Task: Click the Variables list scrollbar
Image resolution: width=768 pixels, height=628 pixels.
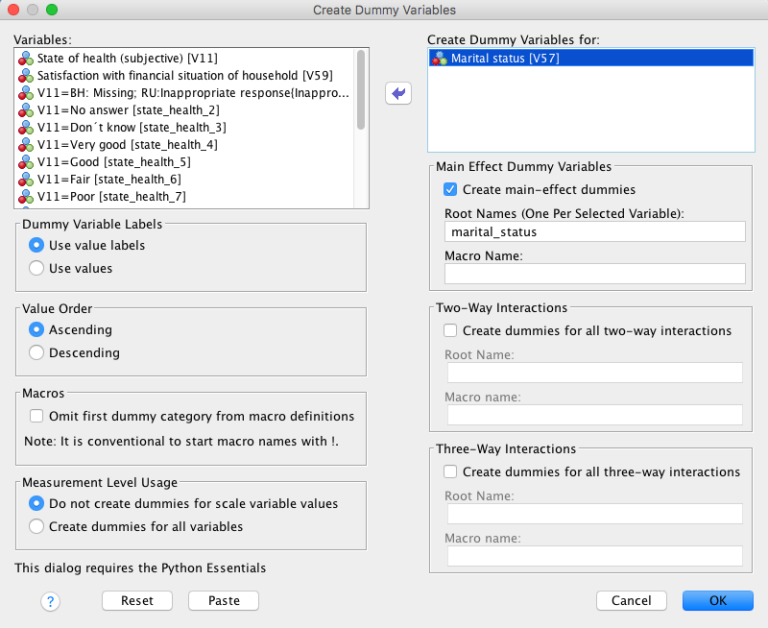Action: click(x=360, y=90)
